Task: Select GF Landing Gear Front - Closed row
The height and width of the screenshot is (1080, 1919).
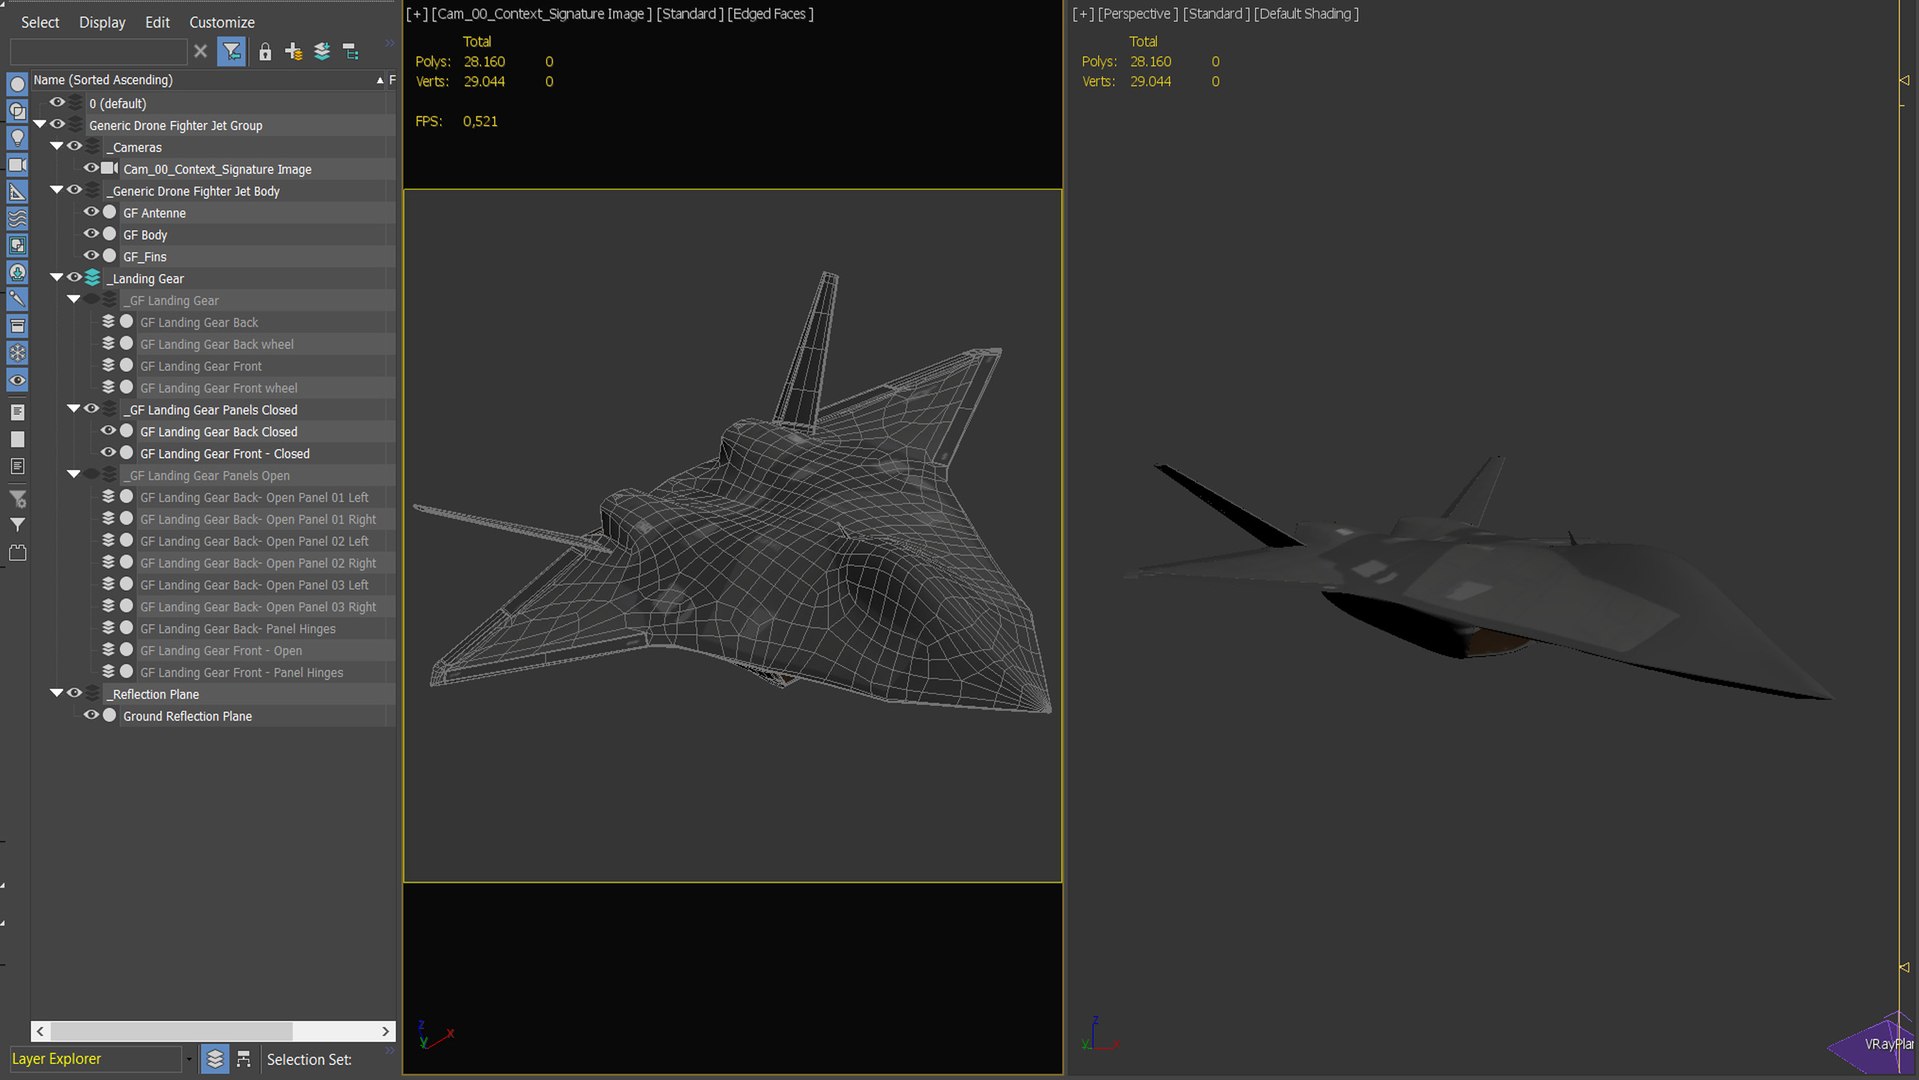Action: (x=224, y=454)
